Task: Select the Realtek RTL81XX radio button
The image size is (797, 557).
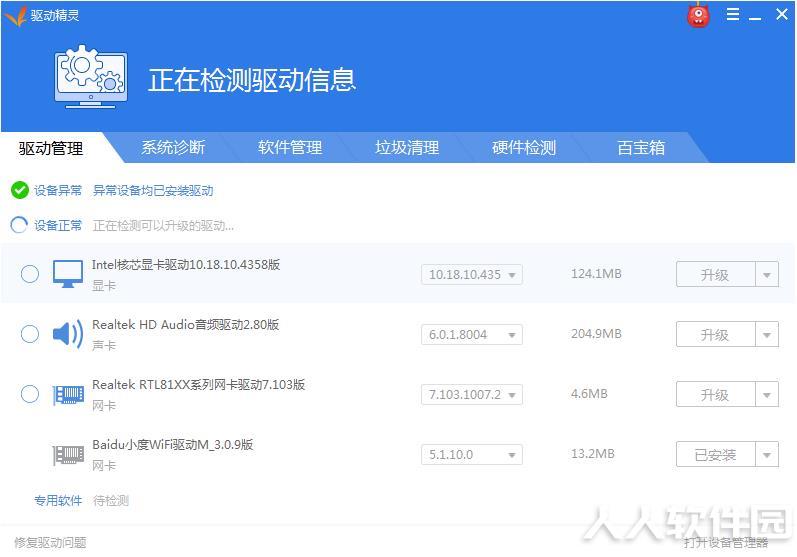Action: coord(30,394)
